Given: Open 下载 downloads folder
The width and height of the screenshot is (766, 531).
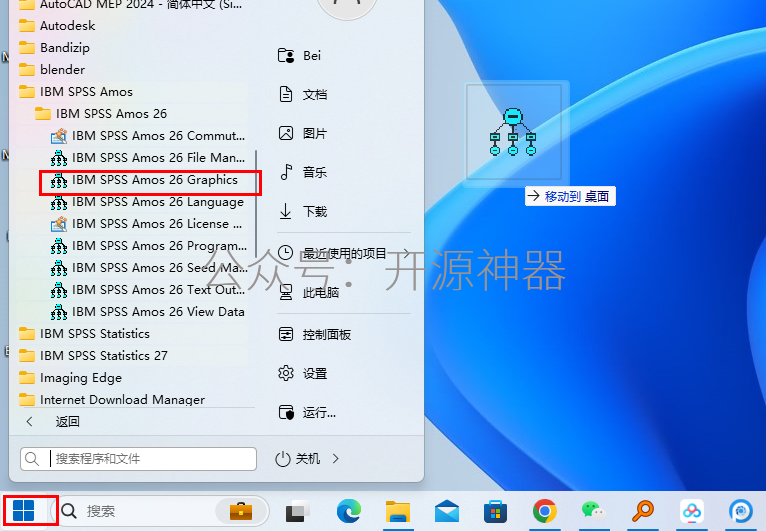Looking at the screenshot, I should click(x=302, y=212).
